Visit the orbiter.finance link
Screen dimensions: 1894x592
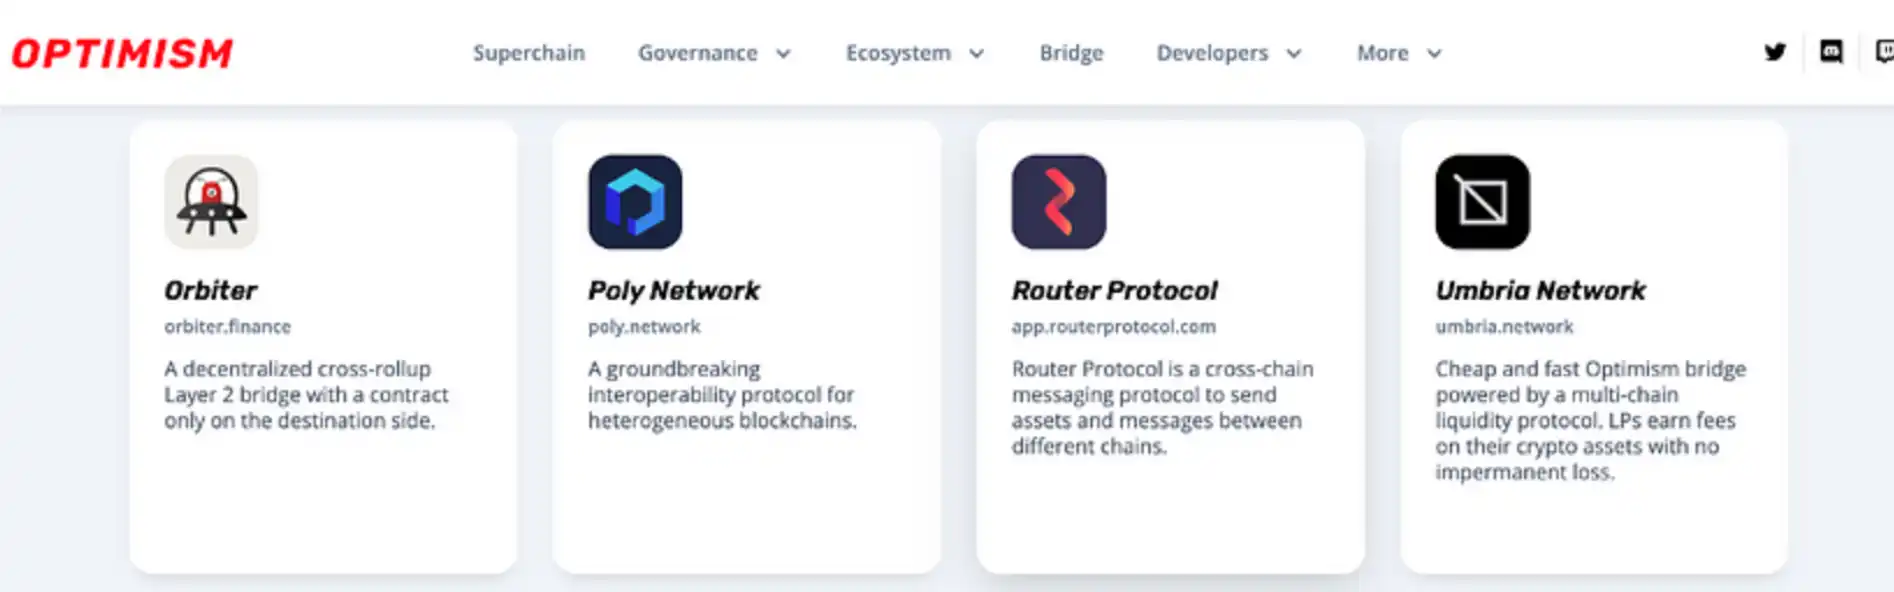click(228, 327)
